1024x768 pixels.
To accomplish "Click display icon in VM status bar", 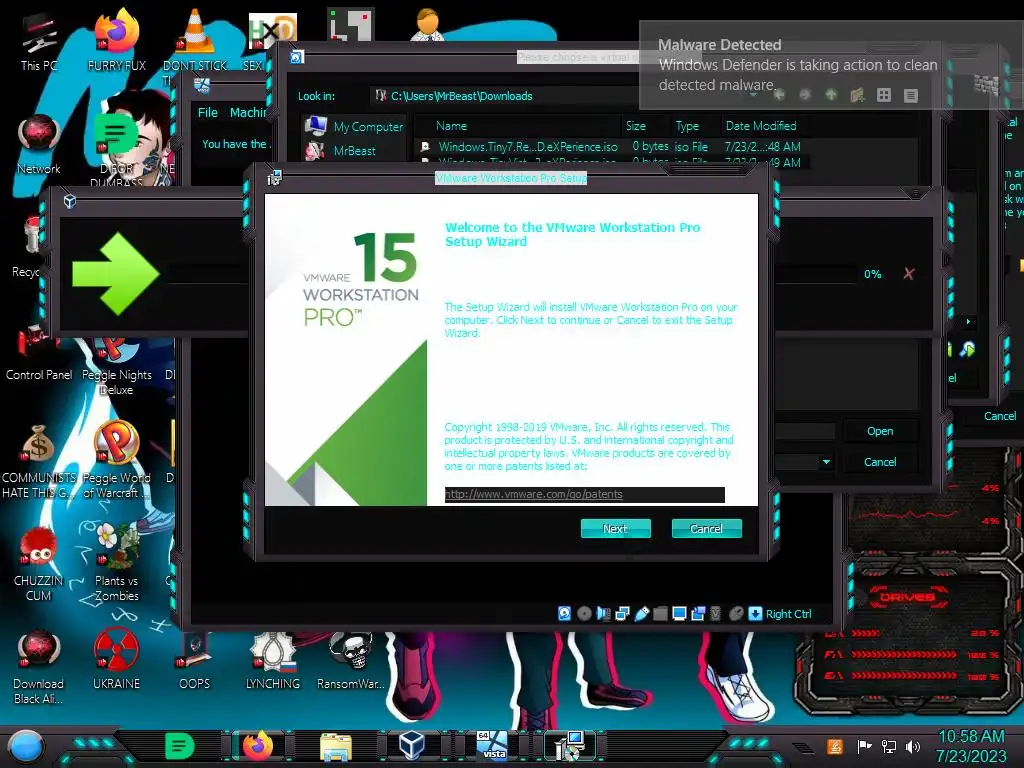I will tap(679, 613).
